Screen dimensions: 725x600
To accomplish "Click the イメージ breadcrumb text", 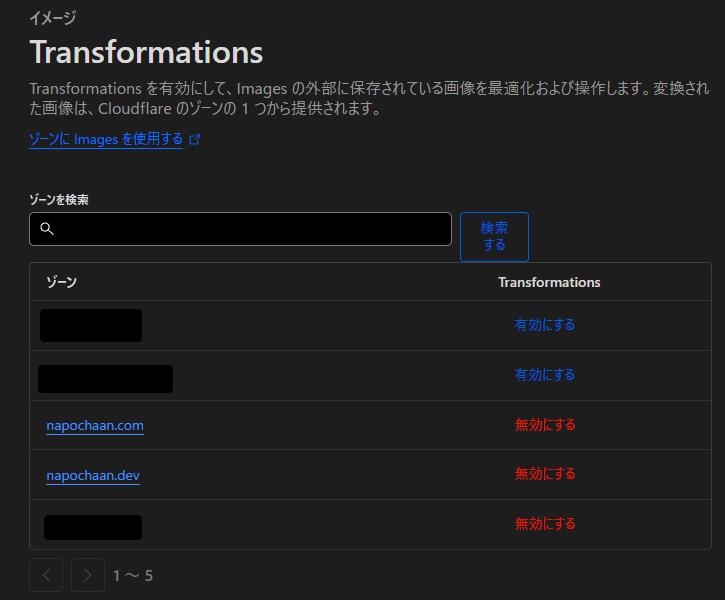I will [x=53, y=18].
